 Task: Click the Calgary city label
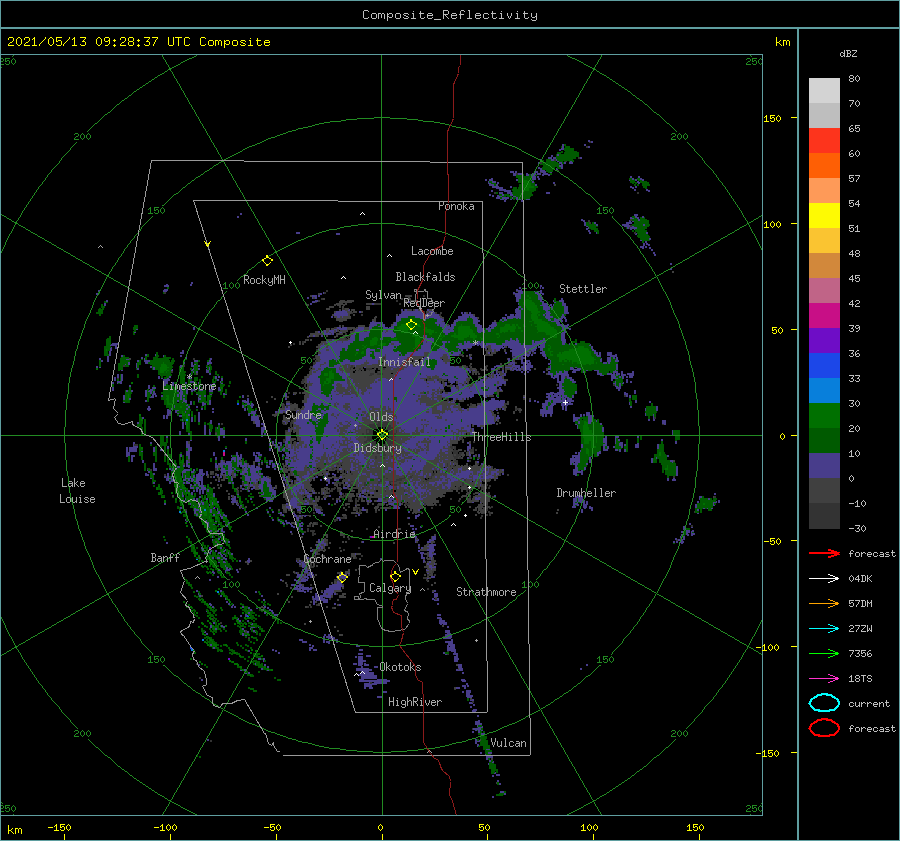pos(390,588)
